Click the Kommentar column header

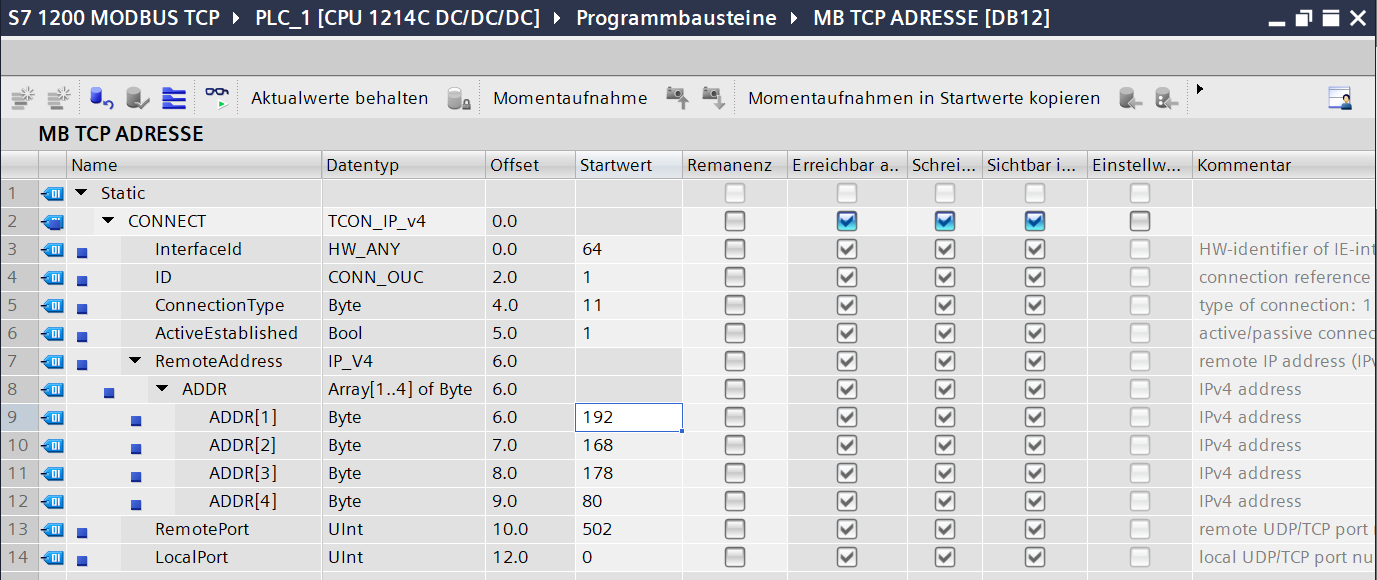(x=1284, y=165)
